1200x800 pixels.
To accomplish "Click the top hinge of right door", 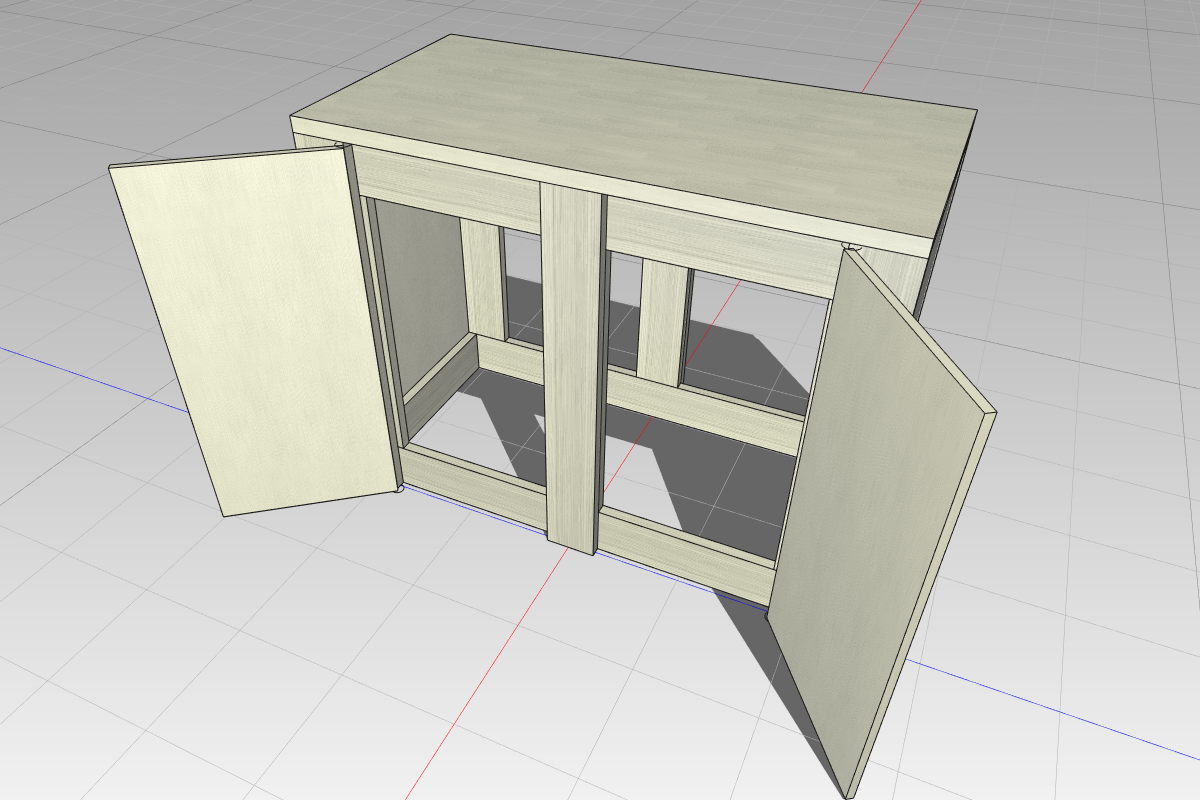I will pyautogui.click(x=853, y=247).
